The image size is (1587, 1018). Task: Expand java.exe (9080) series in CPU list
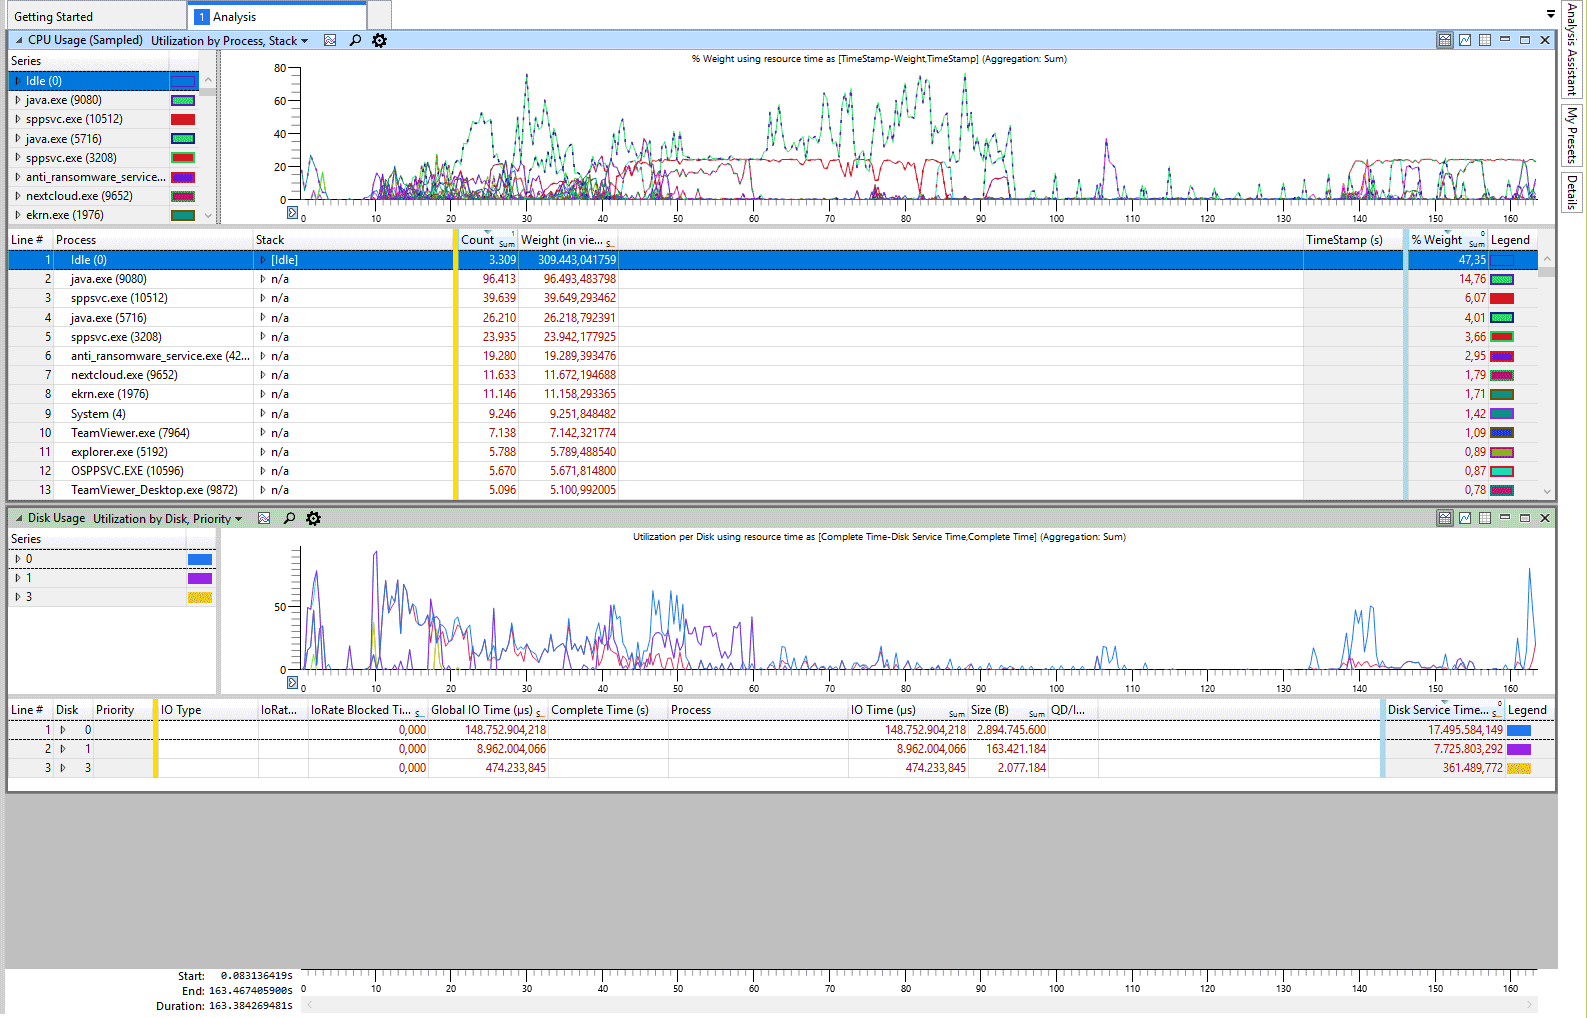tap(18, 100)
